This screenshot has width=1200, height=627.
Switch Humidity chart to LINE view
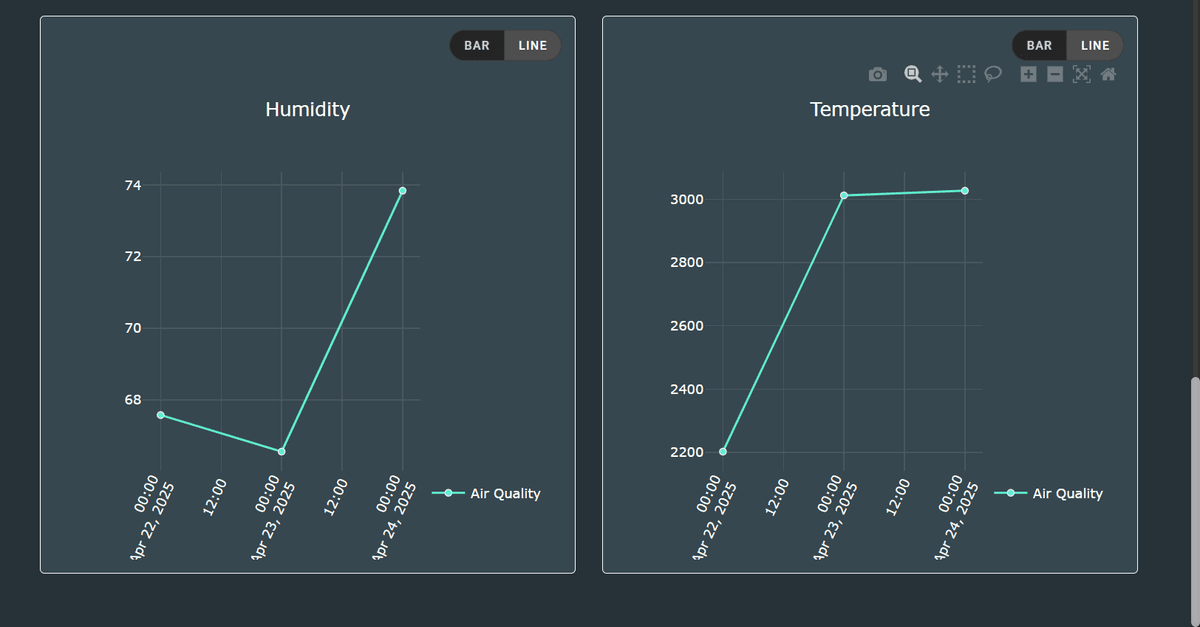tap(532, 45)
